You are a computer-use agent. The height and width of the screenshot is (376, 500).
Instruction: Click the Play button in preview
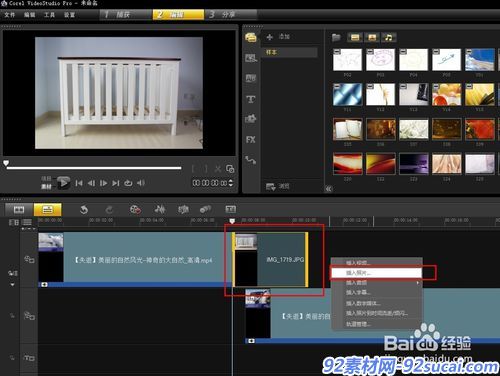(63, 183)
